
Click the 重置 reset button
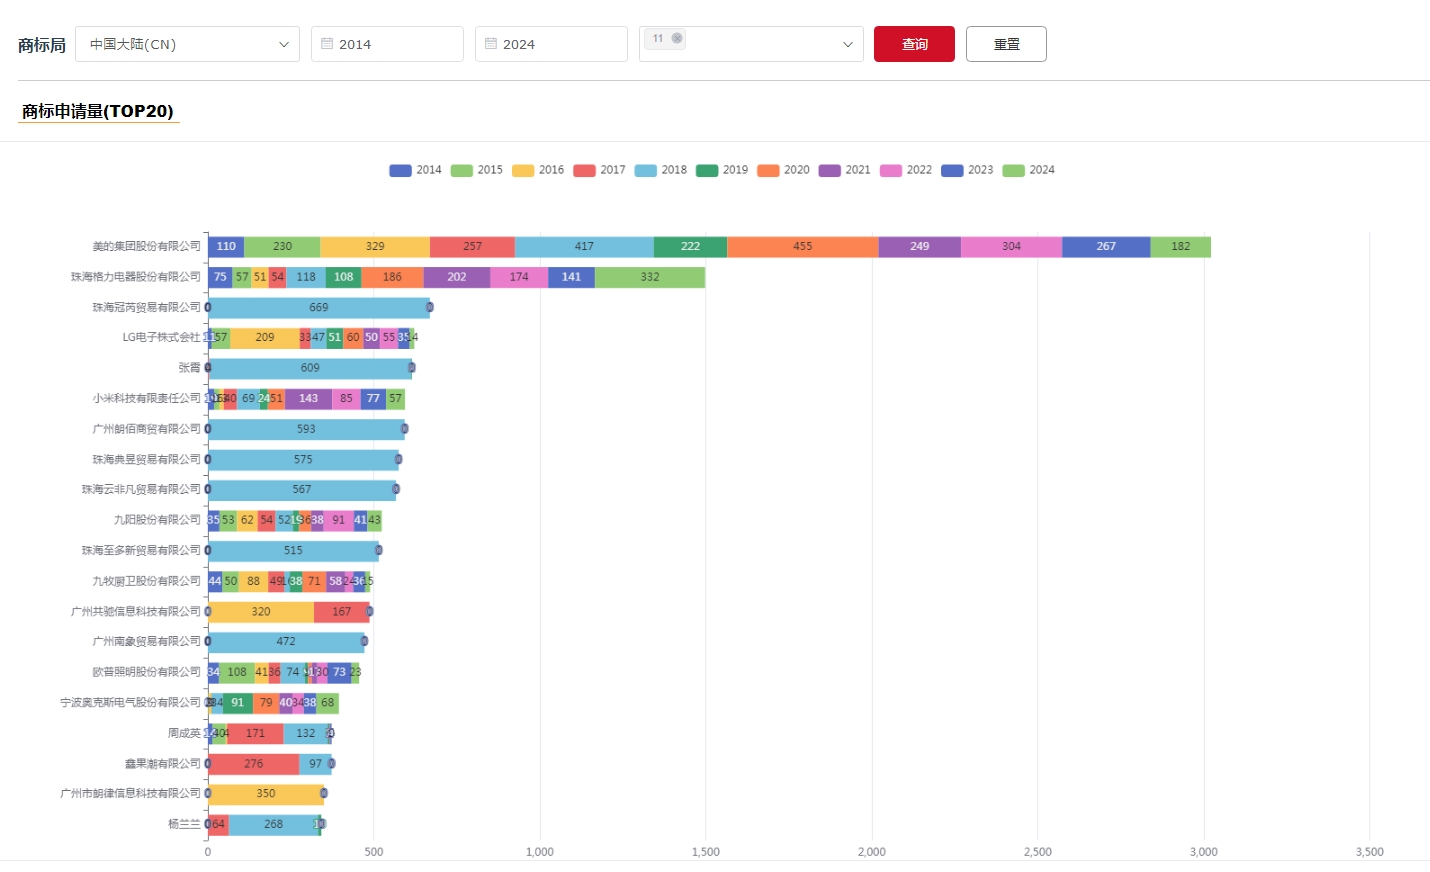click(1006, 44)
